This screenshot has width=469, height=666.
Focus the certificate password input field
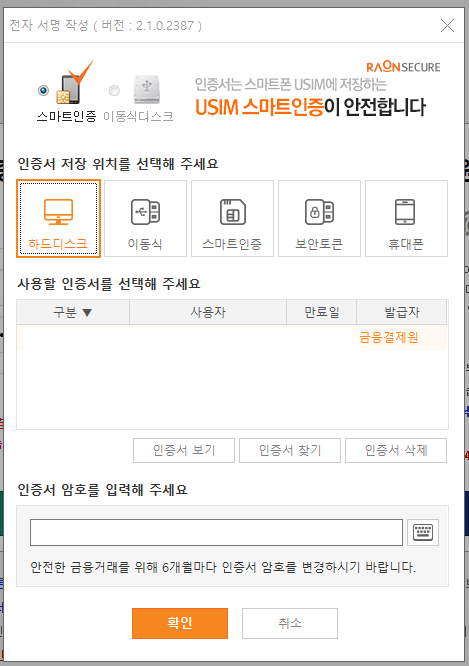pyautogui.click(x=216, y=532)
